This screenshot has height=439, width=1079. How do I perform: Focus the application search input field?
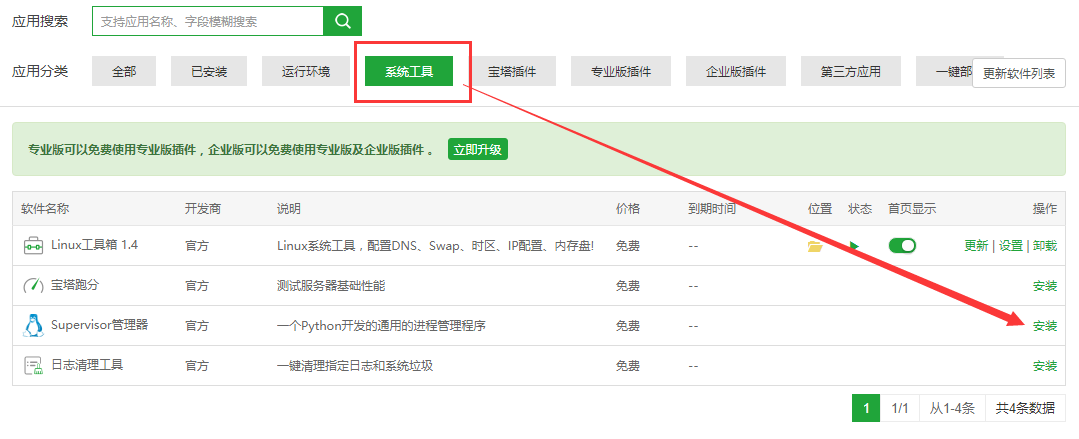tap(208, 21)
